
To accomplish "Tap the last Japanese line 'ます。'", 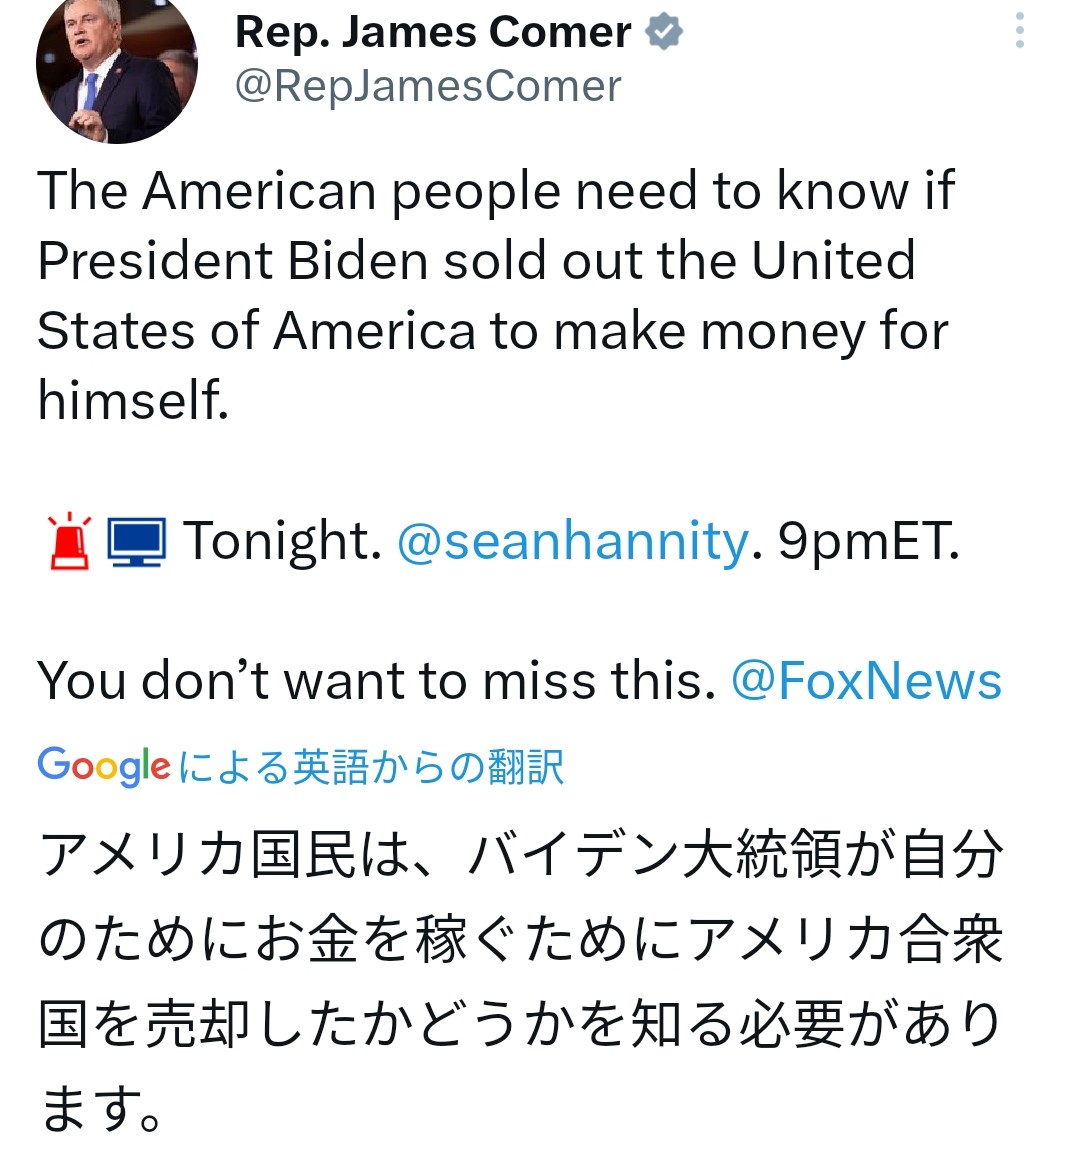I will coord(100,1108).
